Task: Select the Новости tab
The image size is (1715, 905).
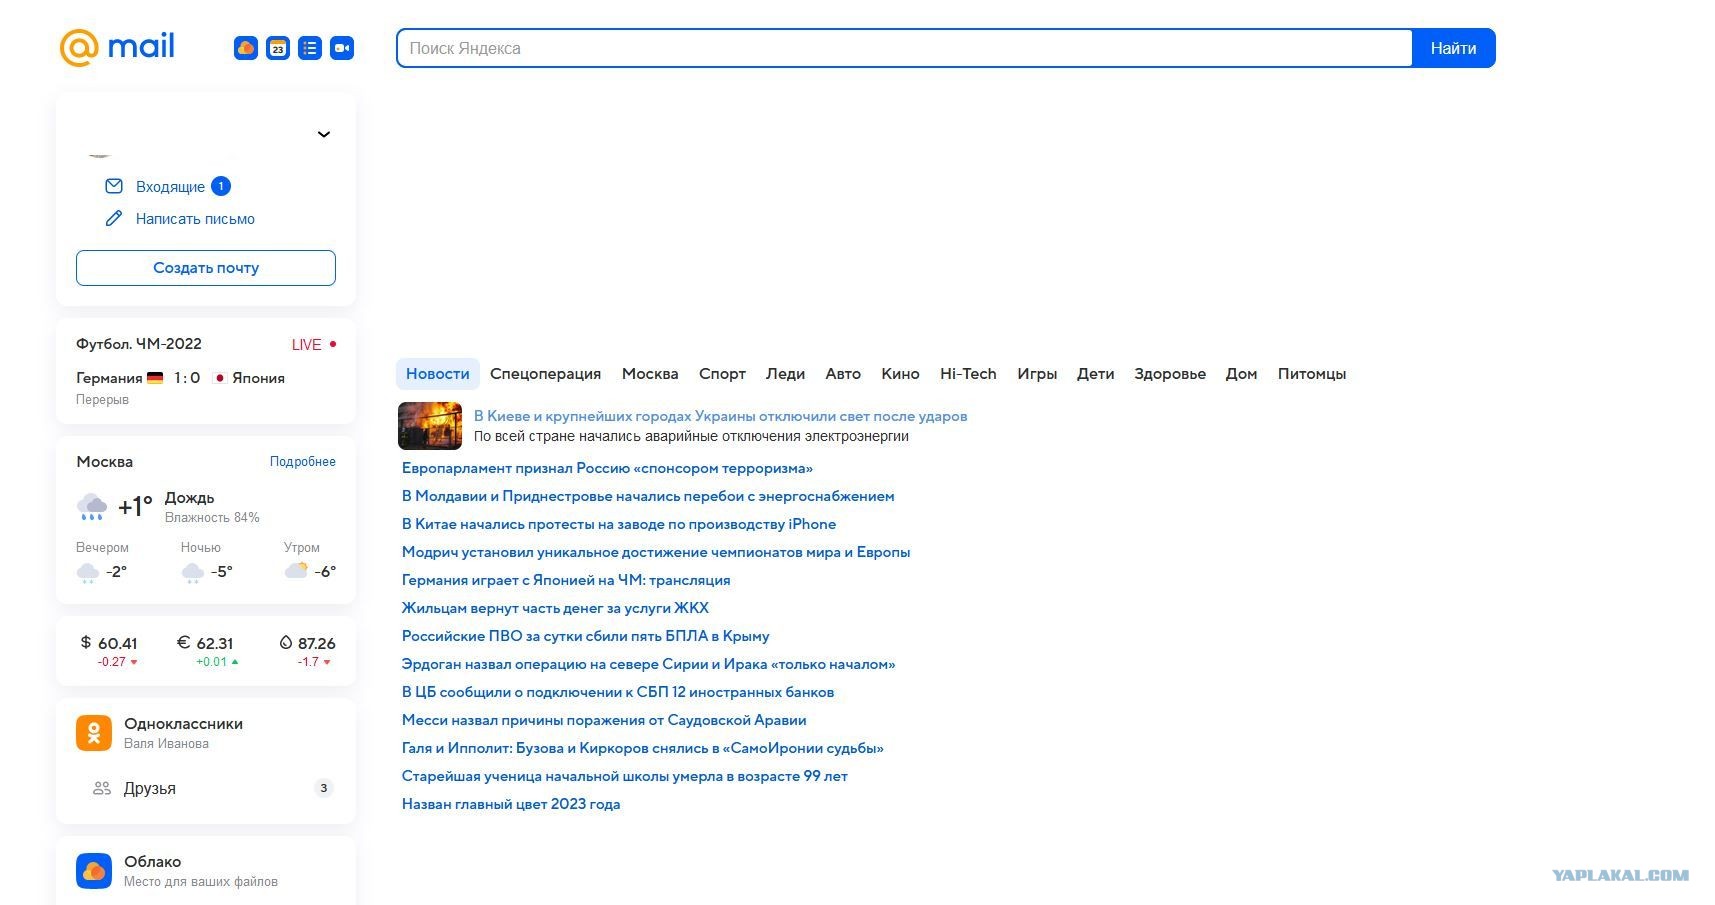Action: click(438, 374)
